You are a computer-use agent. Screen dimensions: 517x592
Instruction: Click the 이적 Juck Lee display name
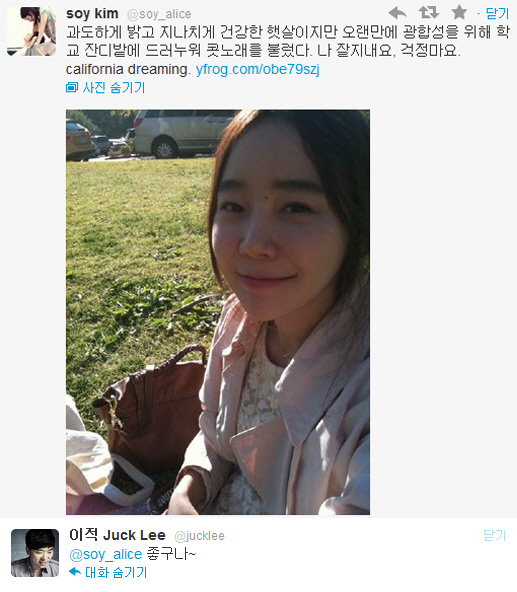click(117, 535)
